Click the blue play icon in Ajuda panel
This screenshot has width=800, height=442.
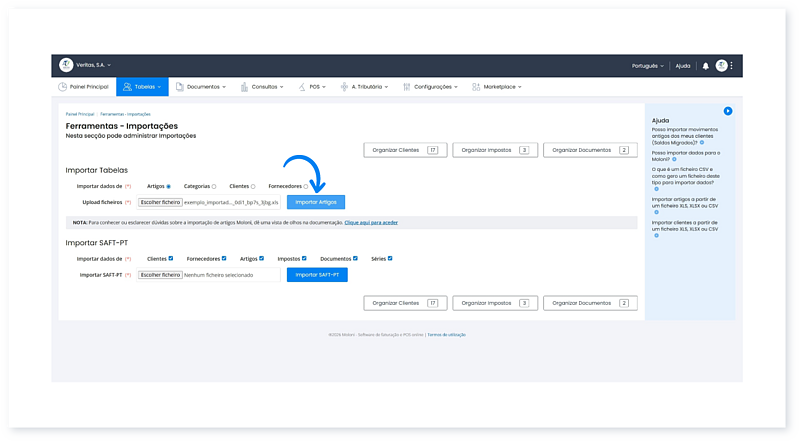[728, 110]
